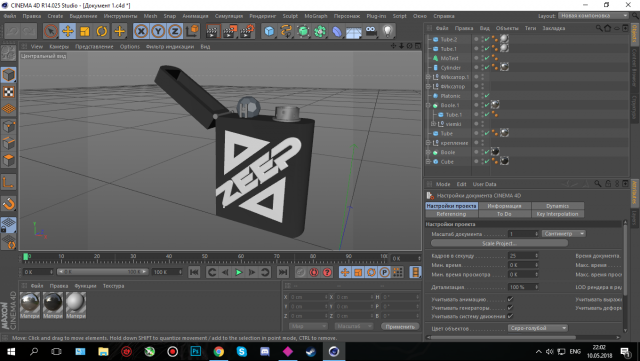Expand the Cube object in tree

click(x=428, y=161)
